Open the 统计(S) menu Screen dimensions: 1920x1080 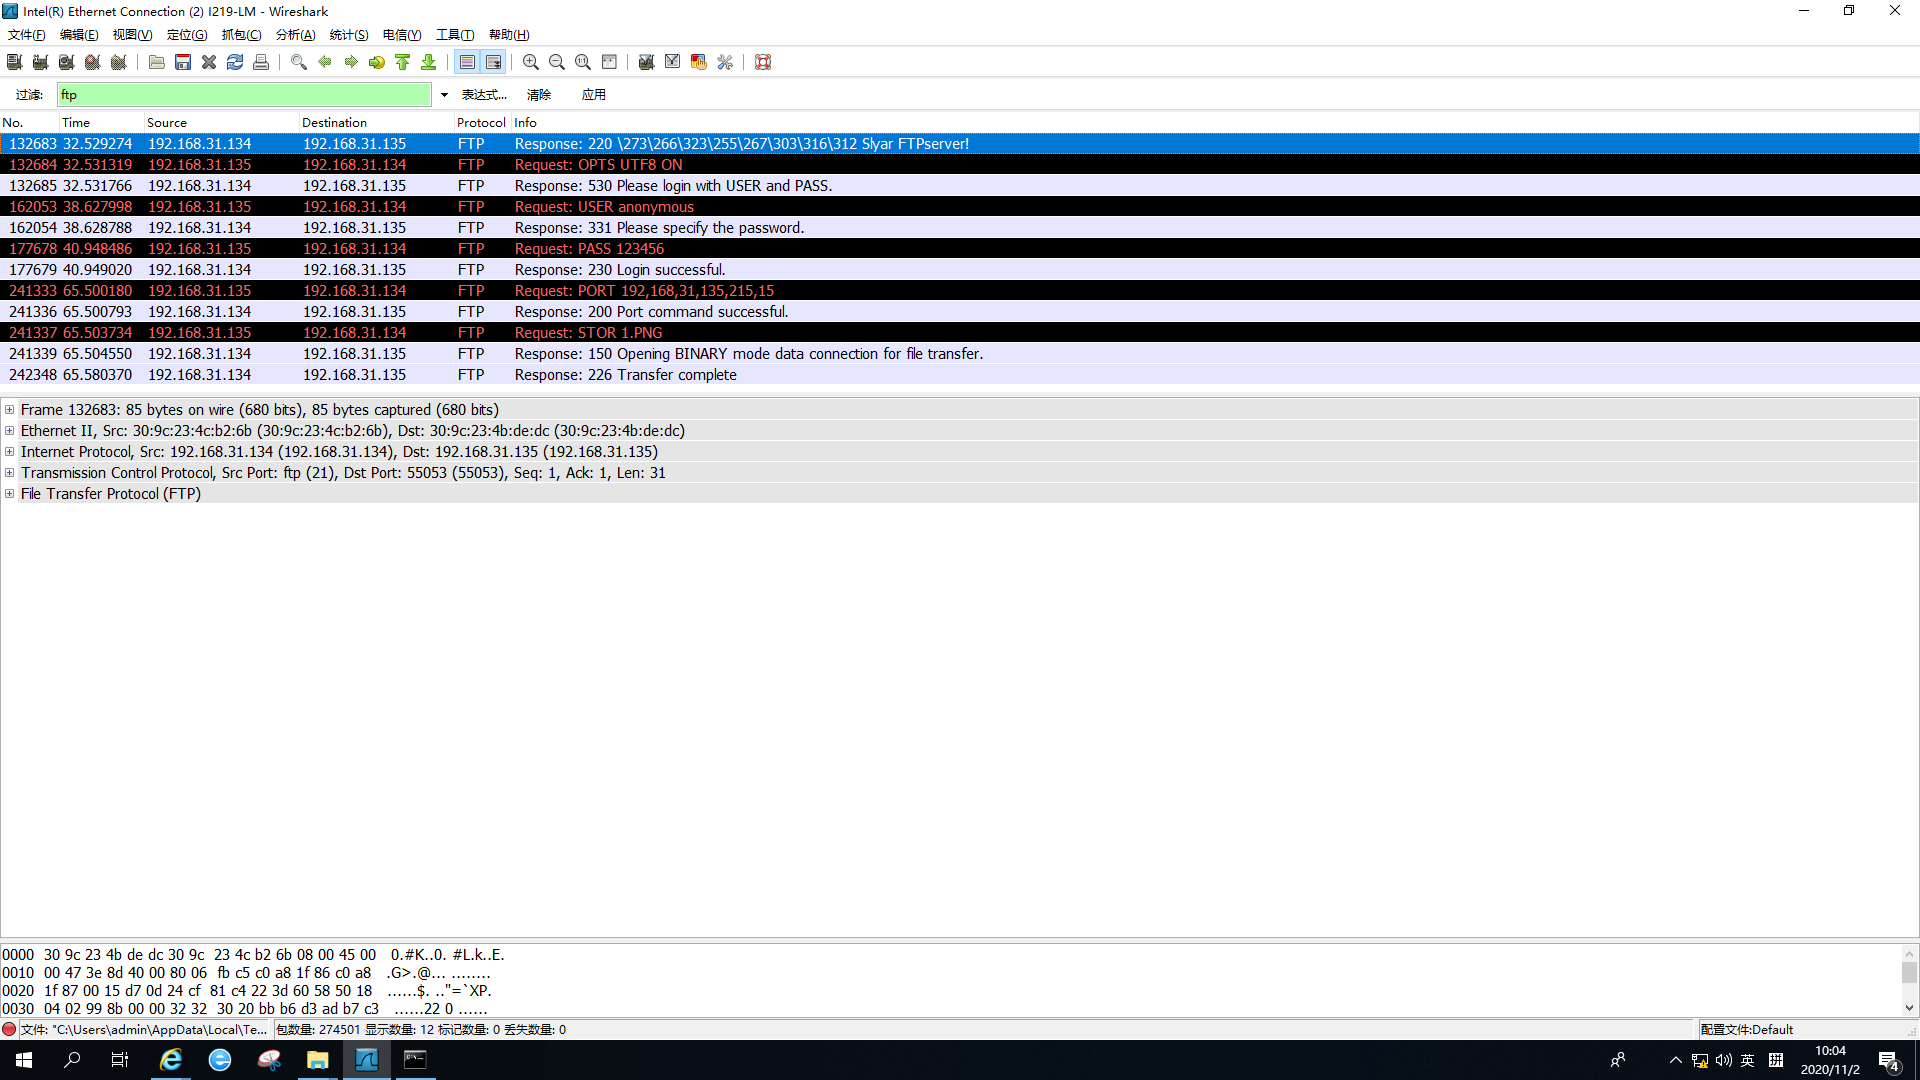tap(349, 35)
